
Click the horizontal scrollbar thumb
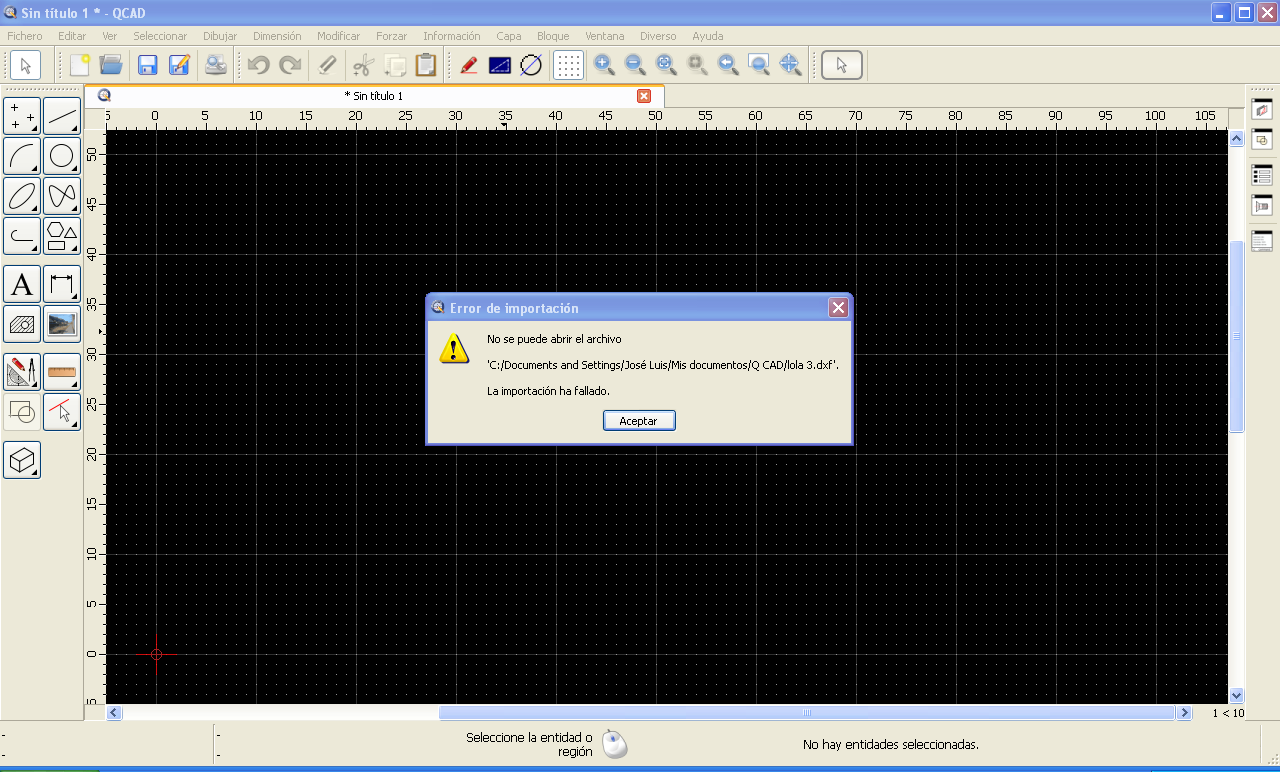point(806,713)
